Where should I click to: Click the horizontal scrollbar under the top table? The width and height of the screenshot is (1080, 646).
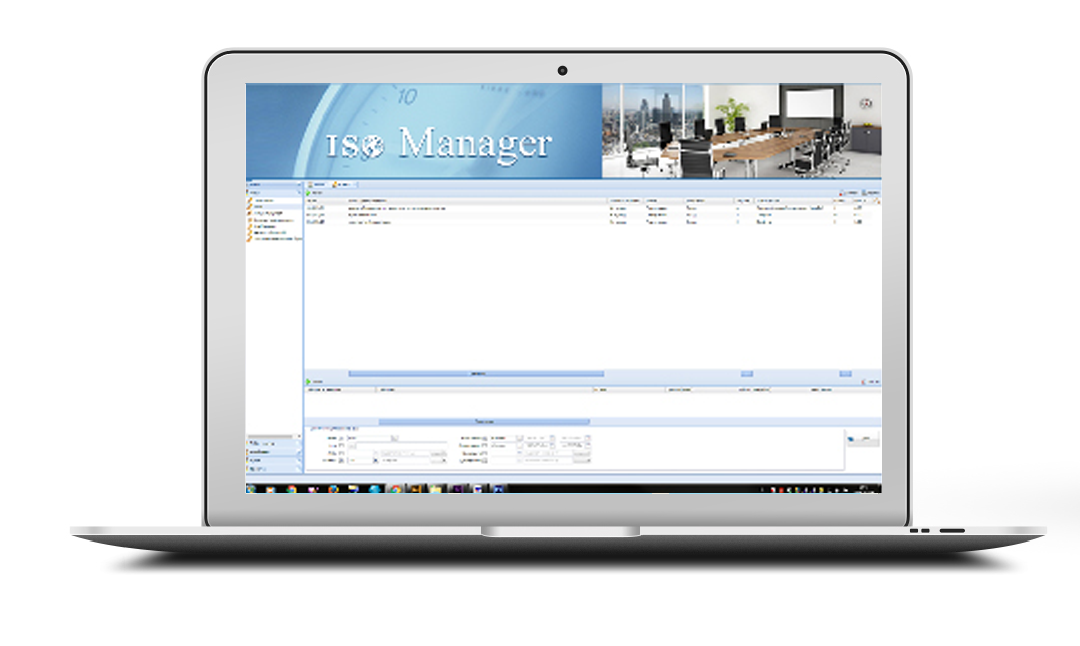click(x=477, y=373)
